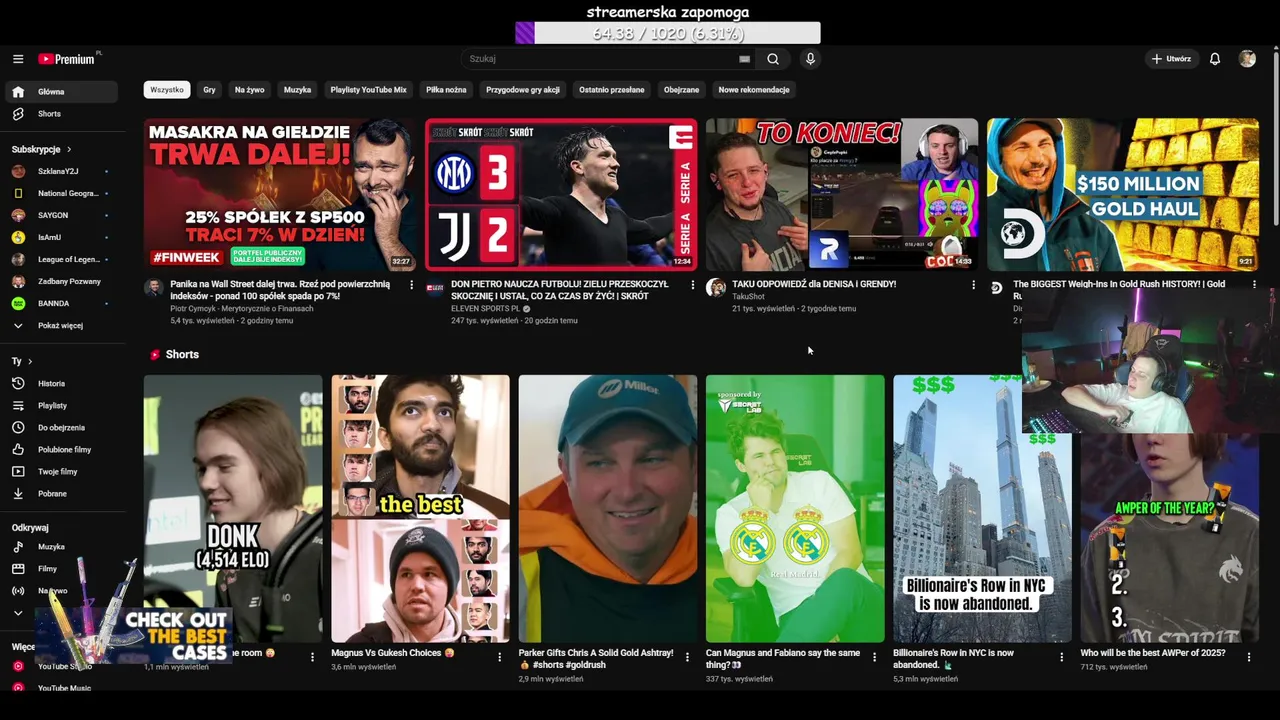Click the search magnifier button

[x=773, y=59]
